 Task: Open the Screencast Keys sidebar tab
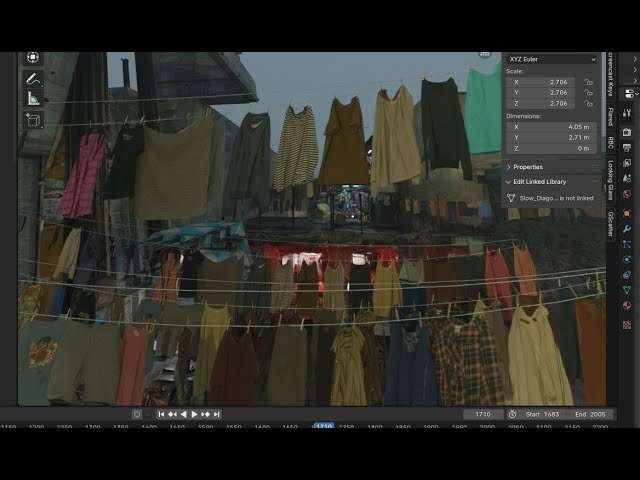(x=611, y=75)
